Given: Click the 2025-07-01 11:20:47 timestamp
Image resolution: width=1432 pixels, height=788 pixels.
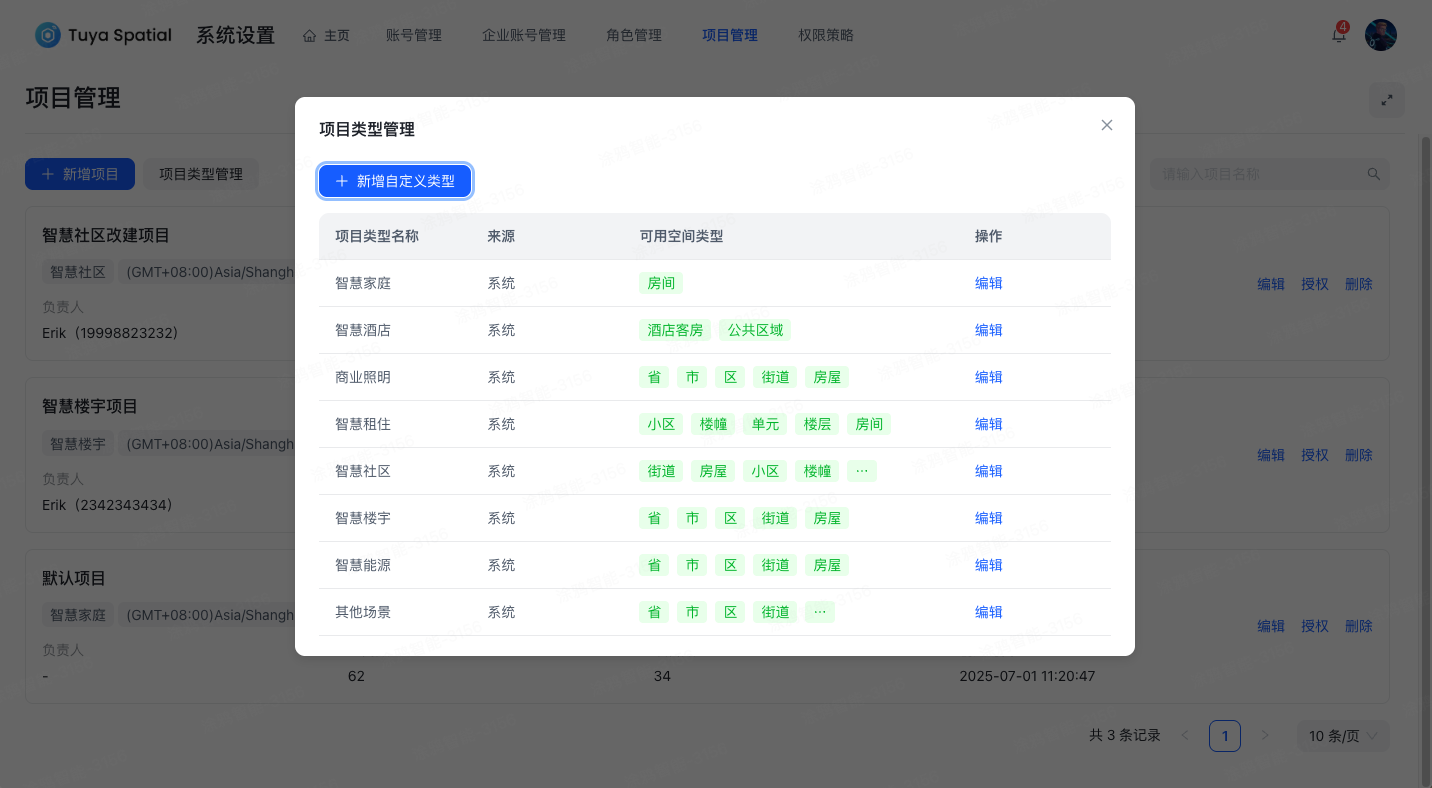Looking at the screenshot, I should click(1027, 676).
